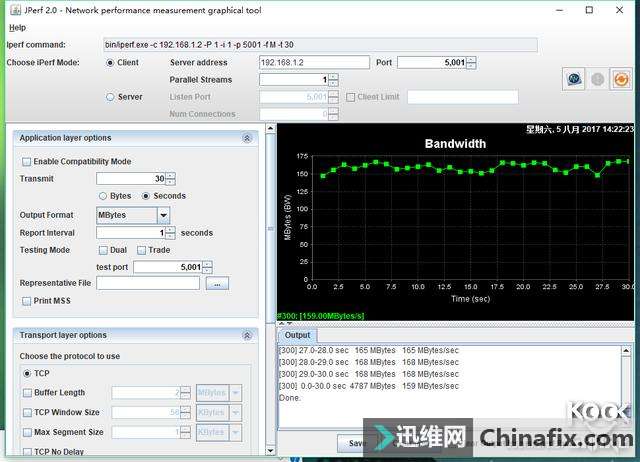Click the Port value field 5,001
The image size is (640, 462).
tap(432, 62)
